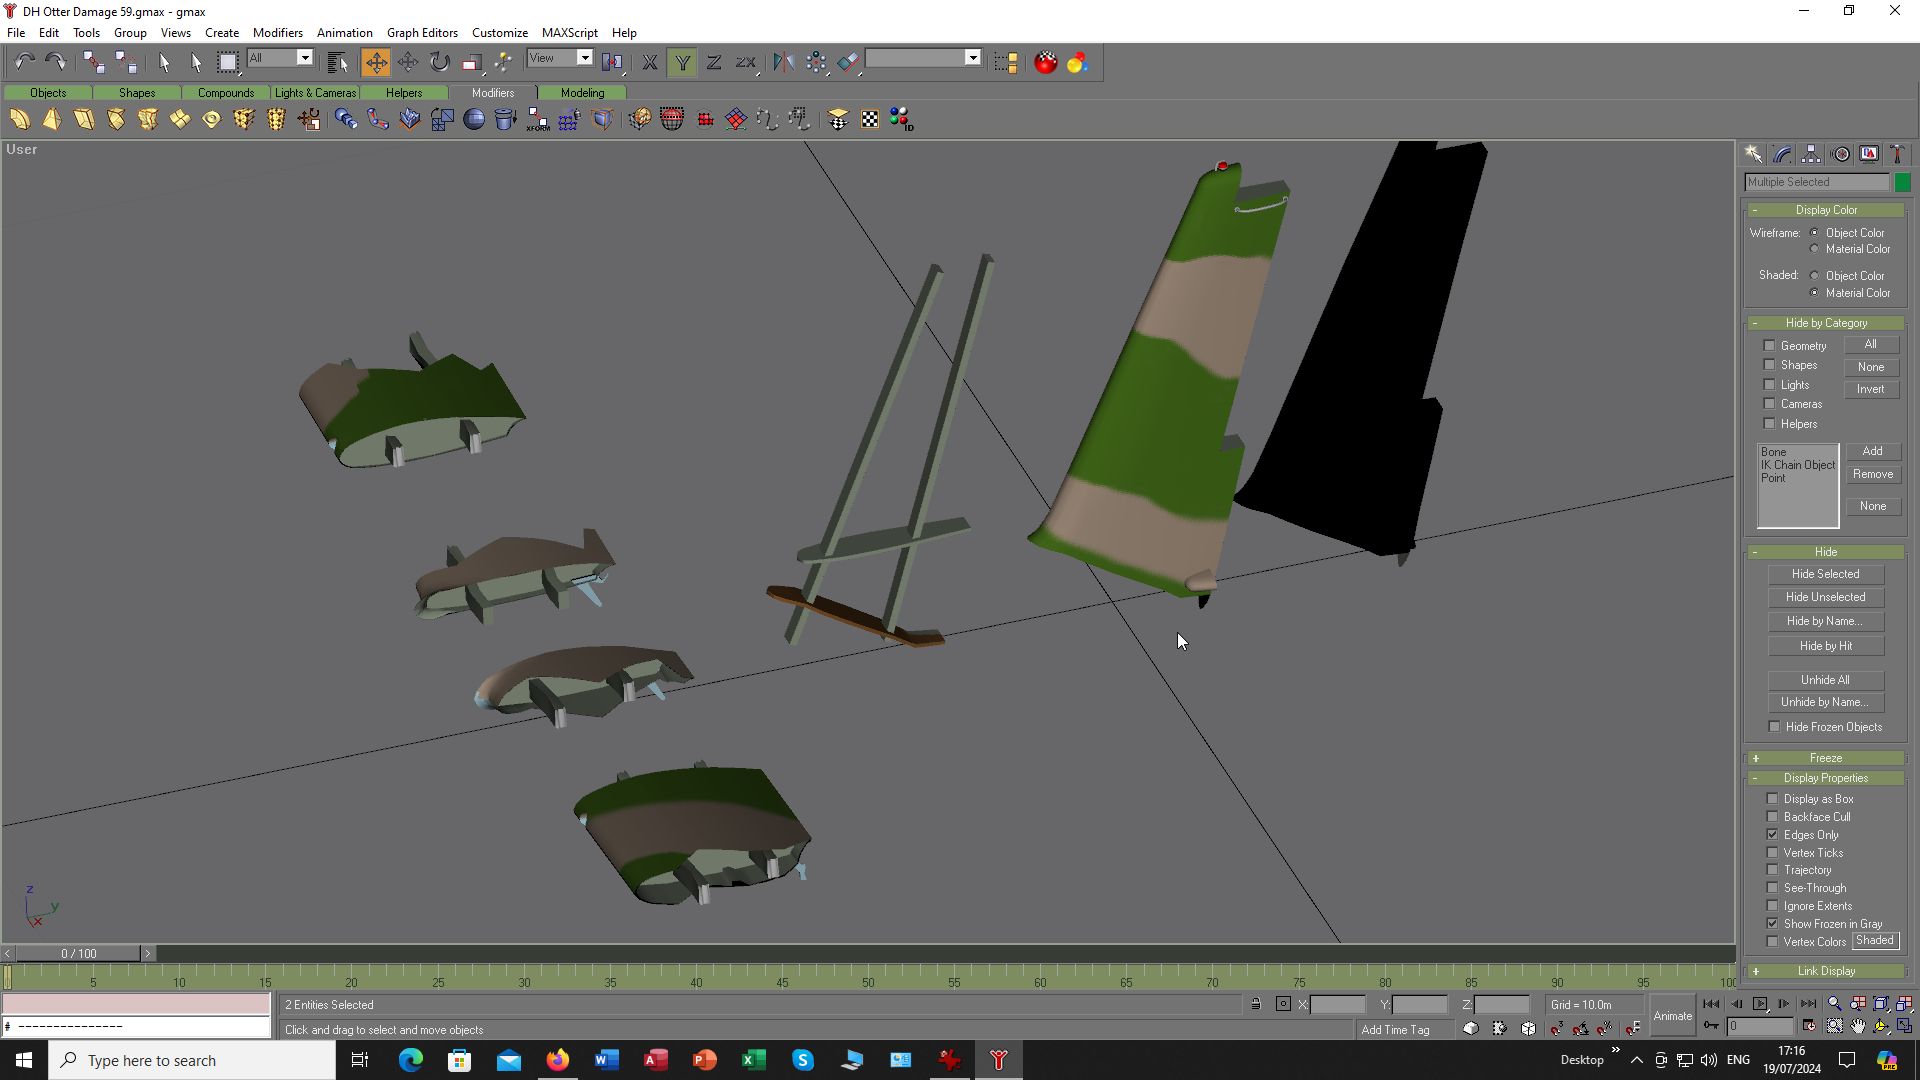Click the Mirror Selected Objects icon
This screenshot has height=1080, width=1920.
click(783, 62)
